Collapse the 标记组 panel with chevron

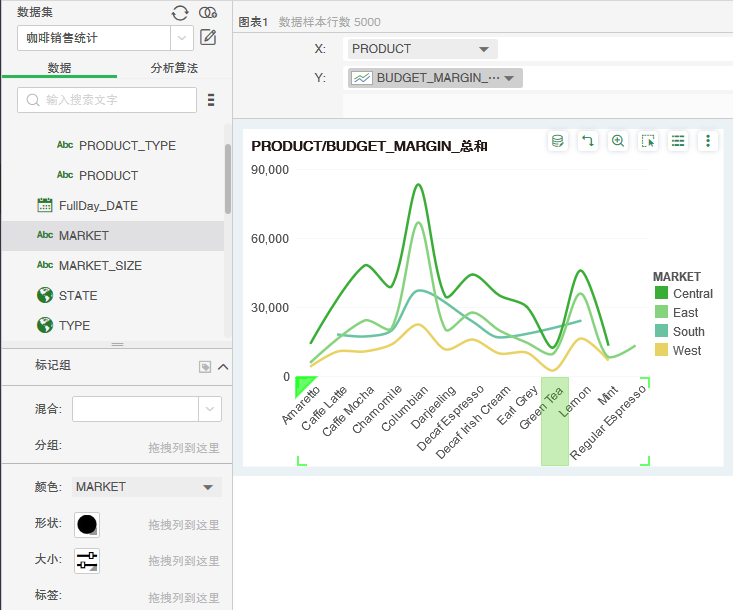click(x=223, y=366)
